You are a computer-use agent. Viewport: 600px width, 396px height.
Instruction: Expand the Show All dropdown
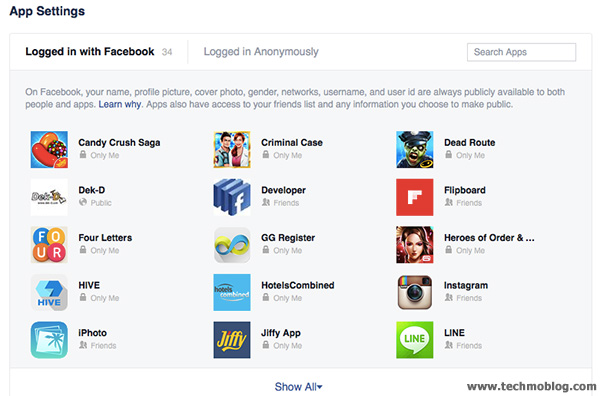click(x=298, y=387)
